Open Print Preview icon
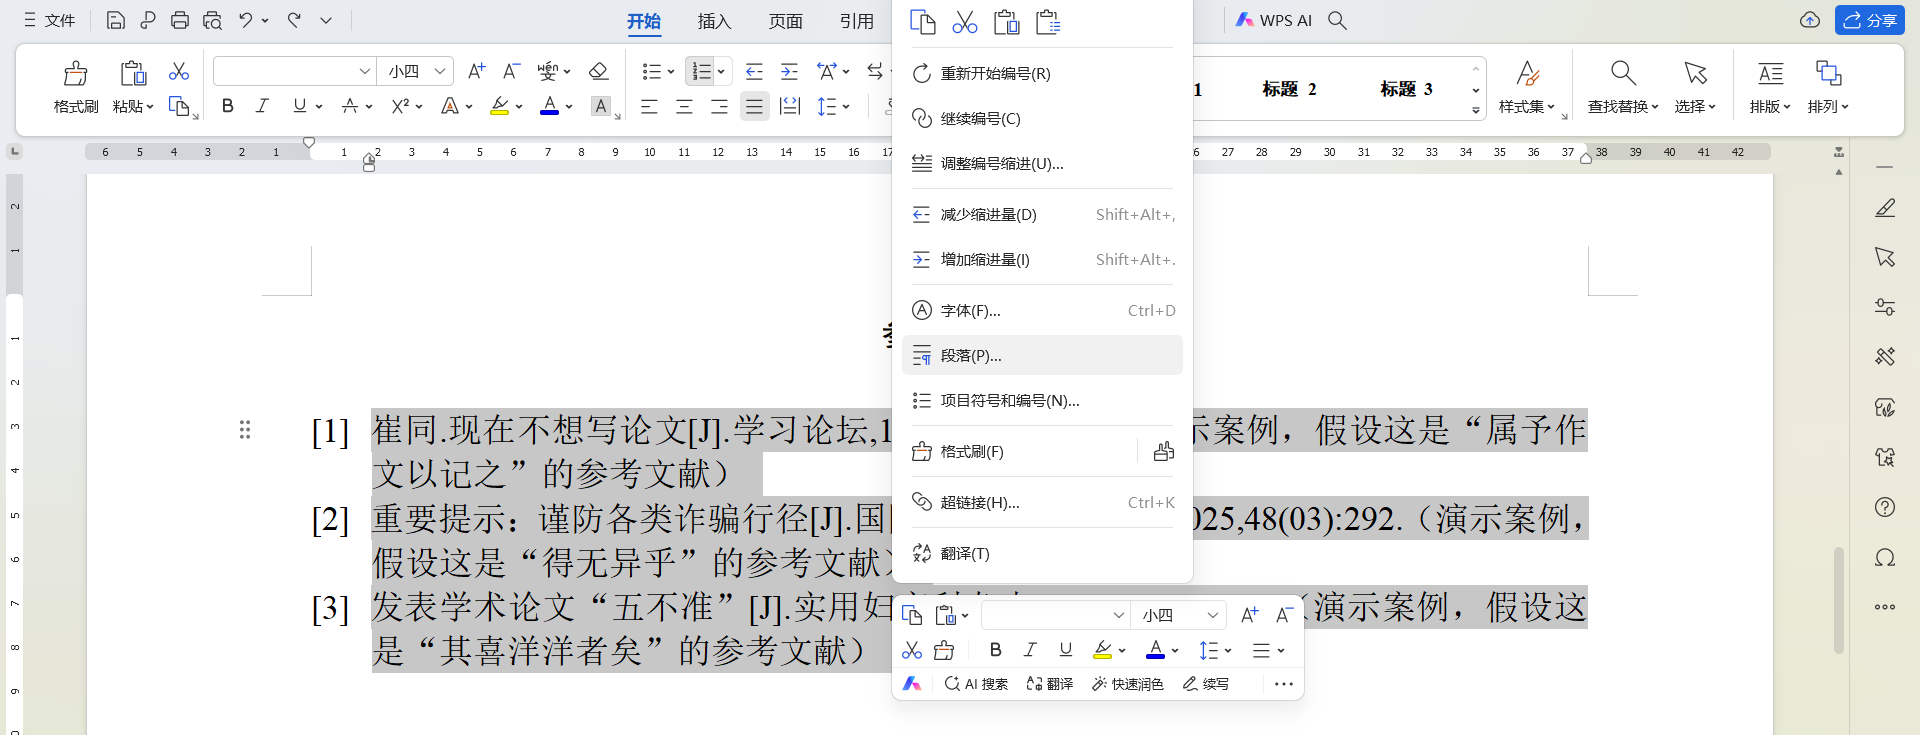This screenshot has width=1920, height=735. (212, 20)
